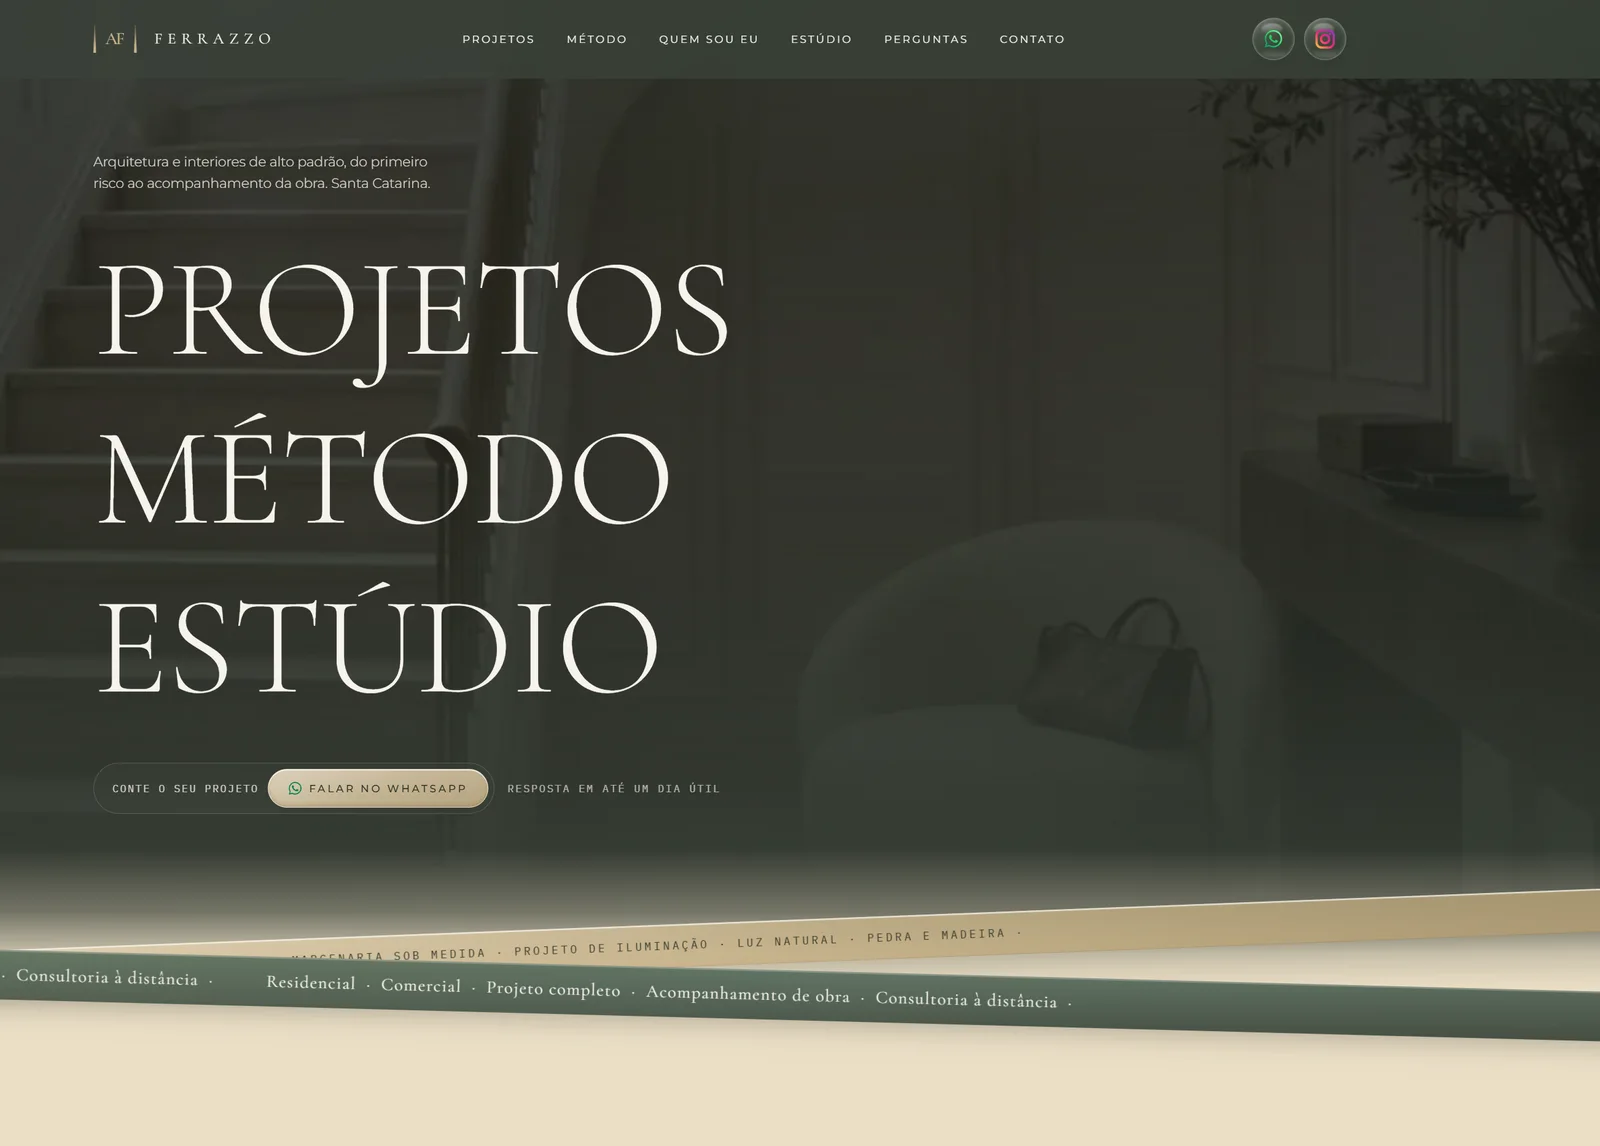Viewport: 1600px width, 1146px height.
Task: Click the Falar no WhatsApp button
Action: 378,788
